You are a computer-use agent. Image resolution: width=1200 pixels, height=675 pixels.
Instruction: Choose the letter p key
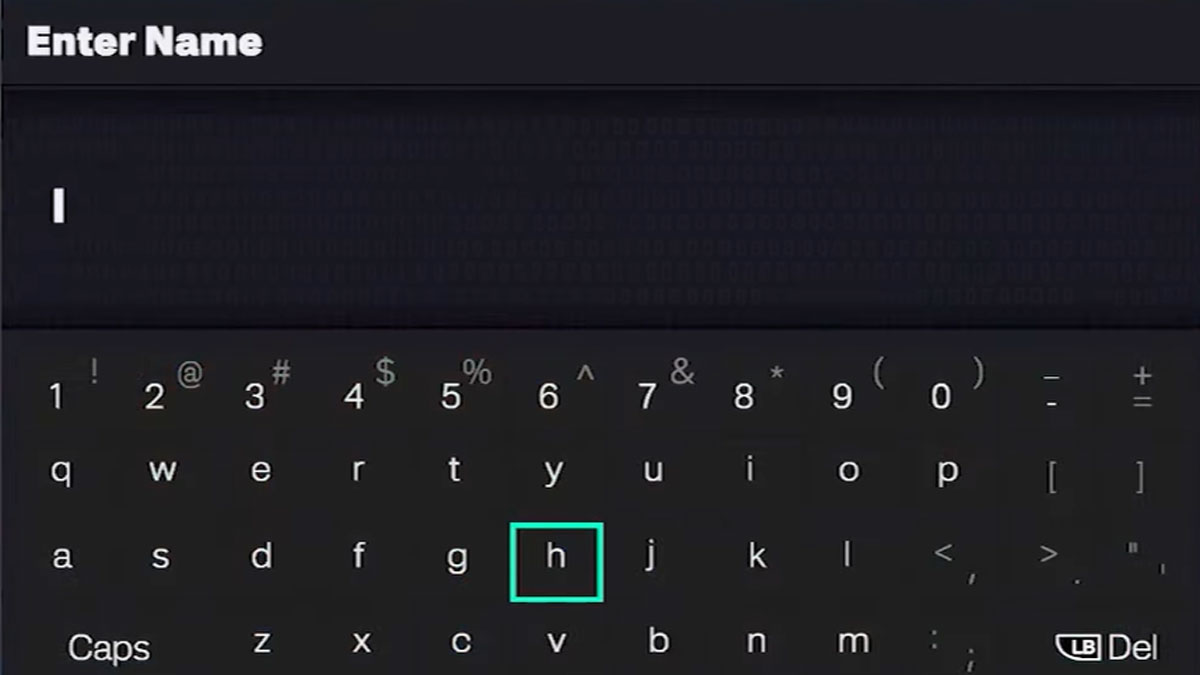pyautogui.click(x=947, y=471)
